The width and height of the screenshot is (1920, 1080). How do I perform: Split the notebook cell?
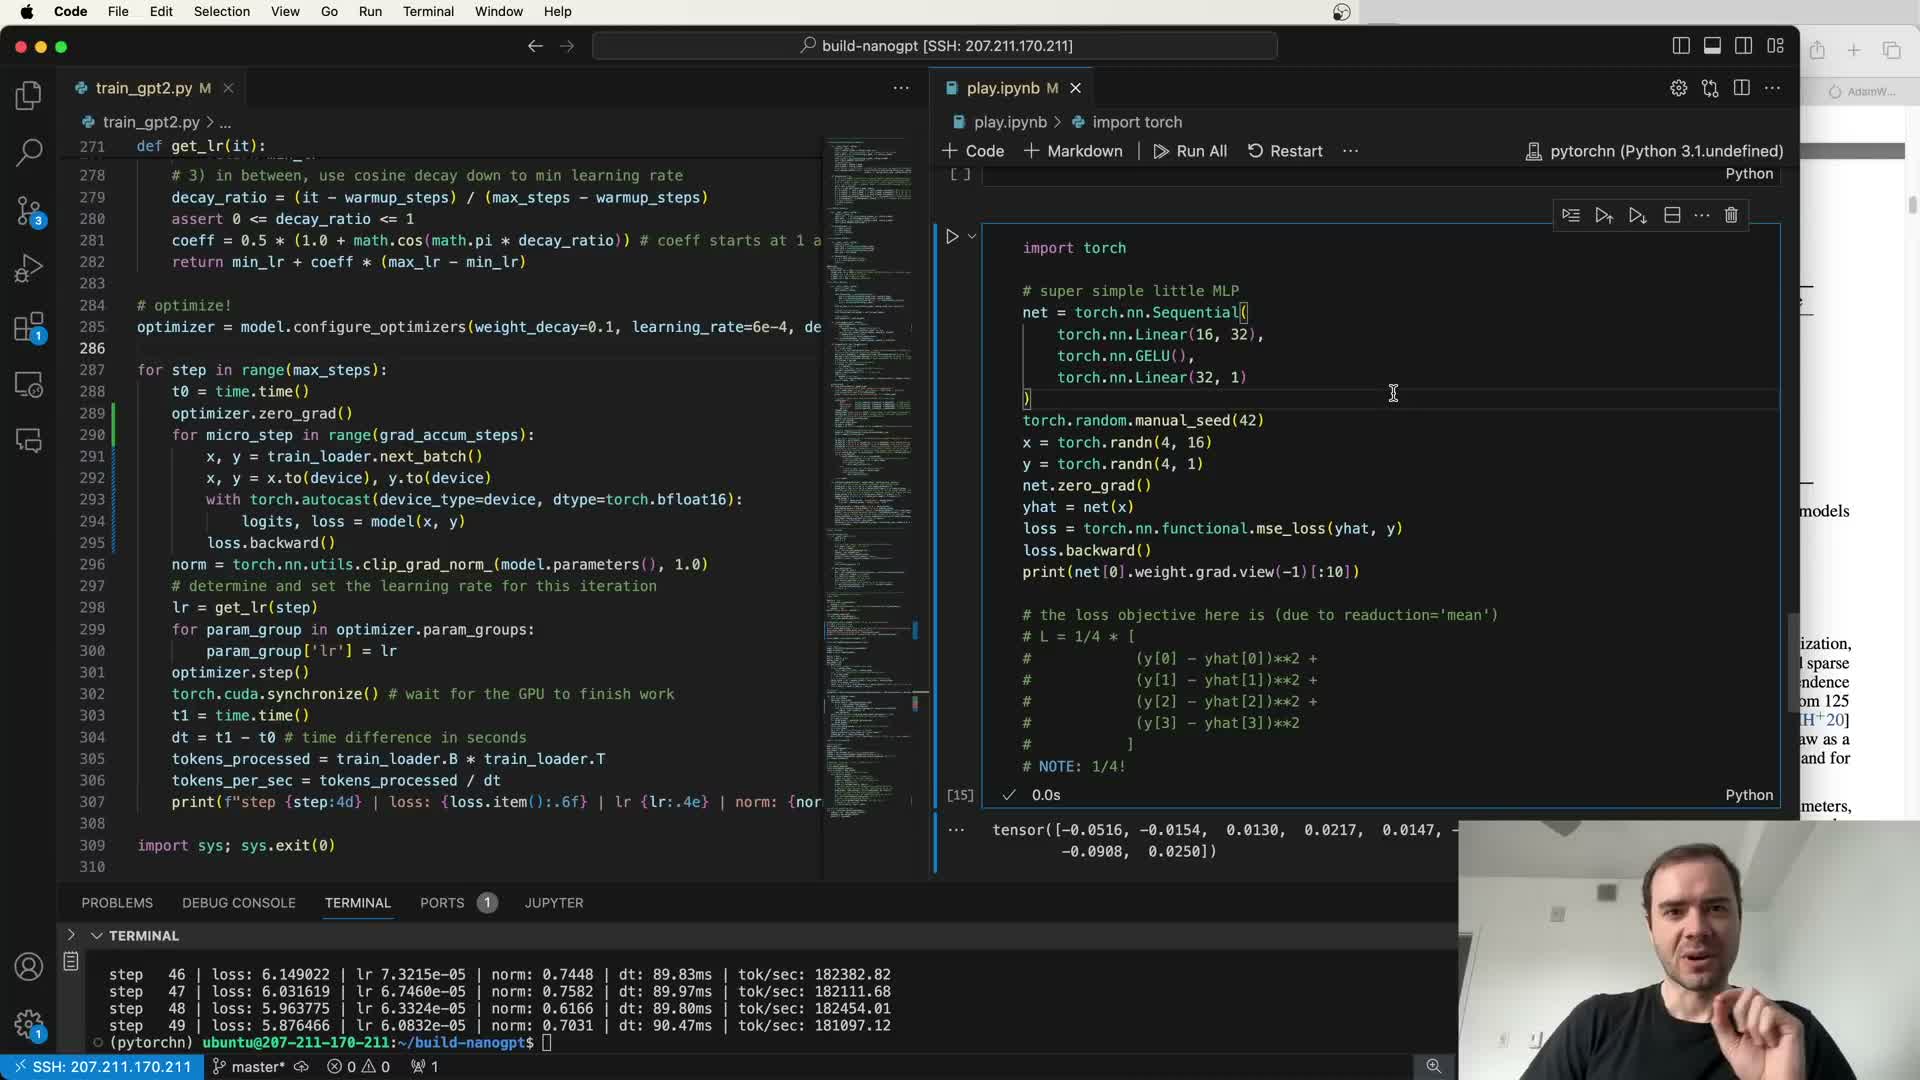(1672, 215)
